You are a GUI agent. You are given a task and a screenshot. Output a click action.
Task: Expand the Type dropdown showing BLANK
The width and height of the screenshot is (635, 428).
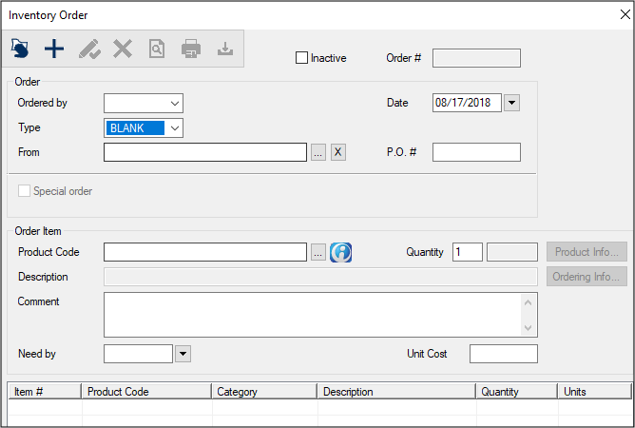point(174,128)
